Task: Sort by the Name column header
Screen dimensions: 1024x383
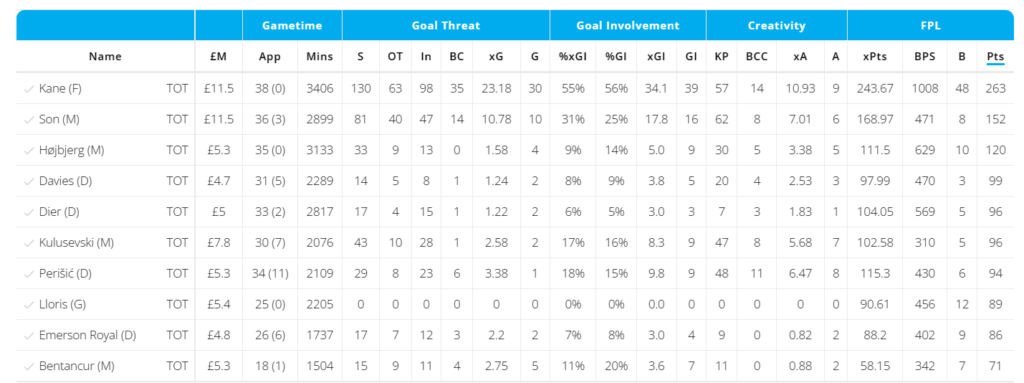Action: [x=105, y=57]
